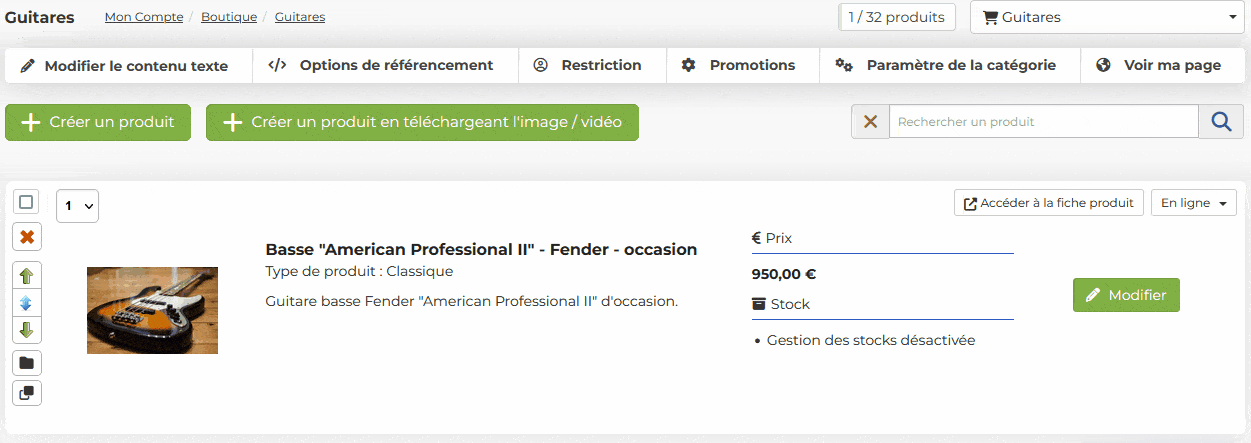Open the Guitares category selector
Viewport: 1251px width, 443px height.
pyautogui.click(x=1107, y=17)
